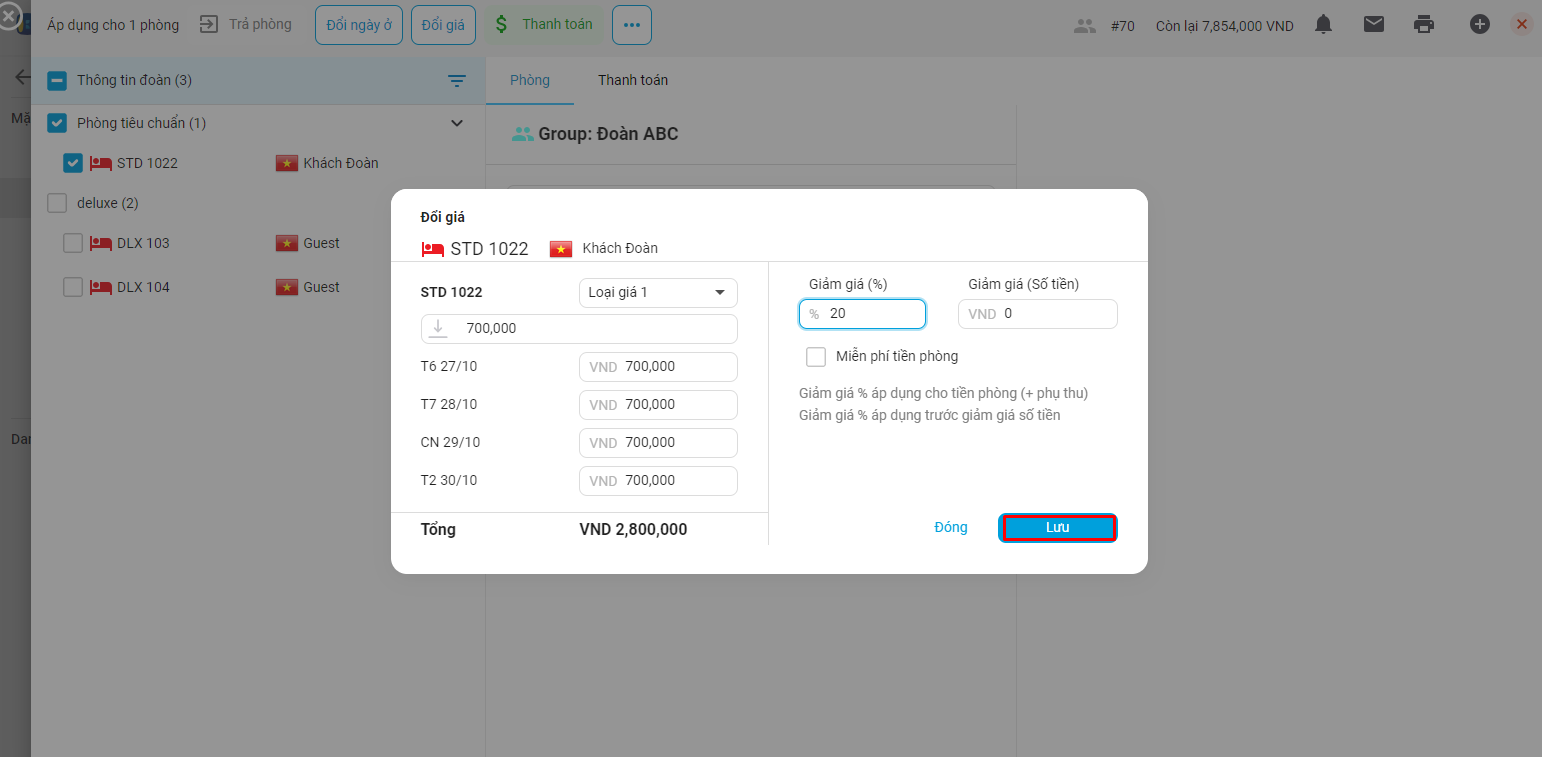Tick the DLX 104 room checkbox
Image resolution: width=1542 pixels, height=757 pixels.
73,287
